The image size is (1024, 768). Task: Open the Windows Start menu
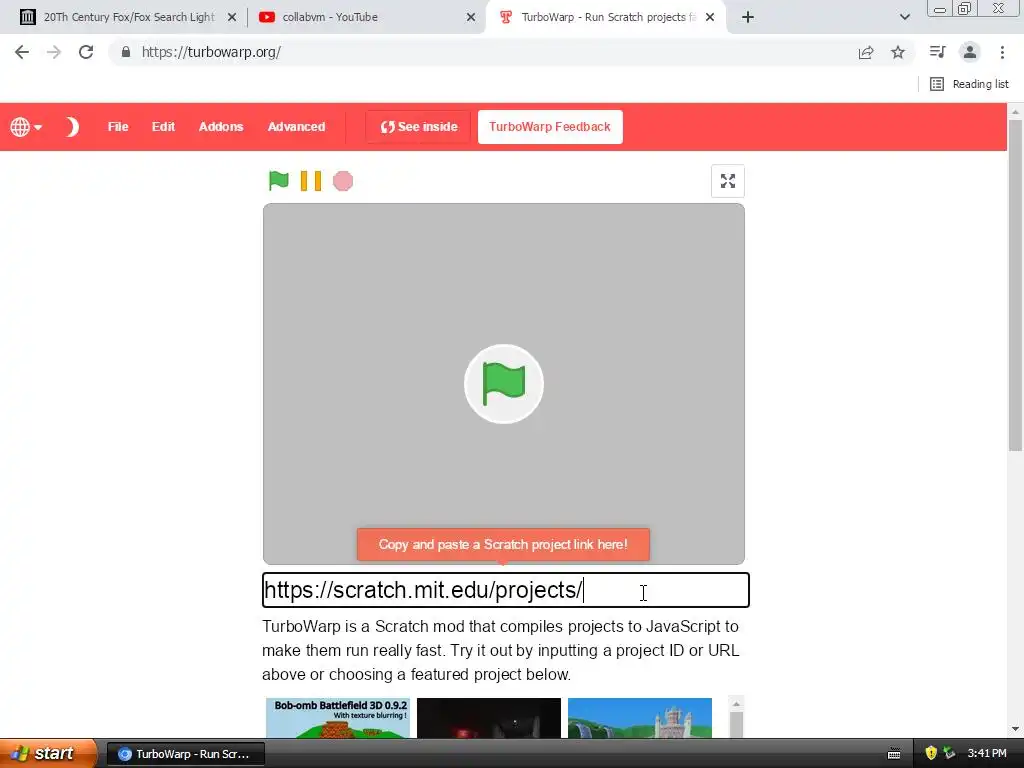pyautogui.click(x=48, y=754)
